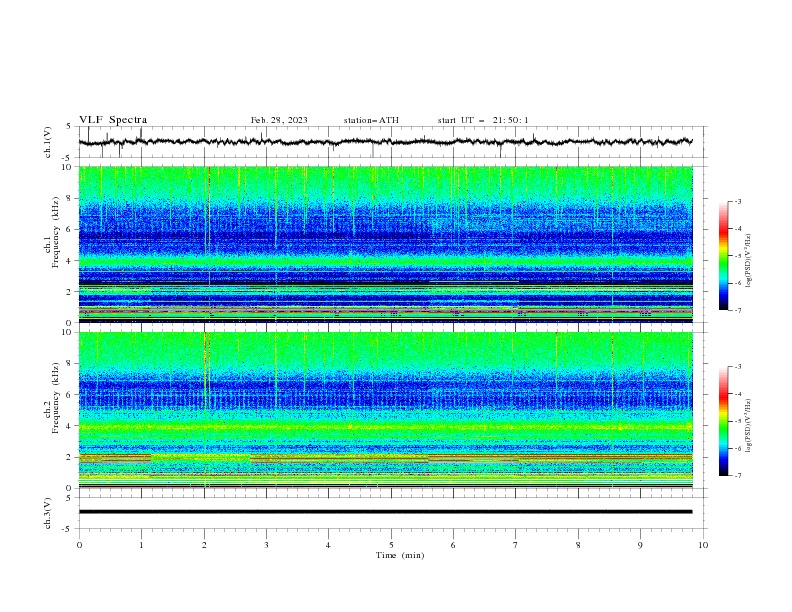The image size is (792, 612).
Task: Click the ch.1 waveform trace panel
Action: click(392, 142)
